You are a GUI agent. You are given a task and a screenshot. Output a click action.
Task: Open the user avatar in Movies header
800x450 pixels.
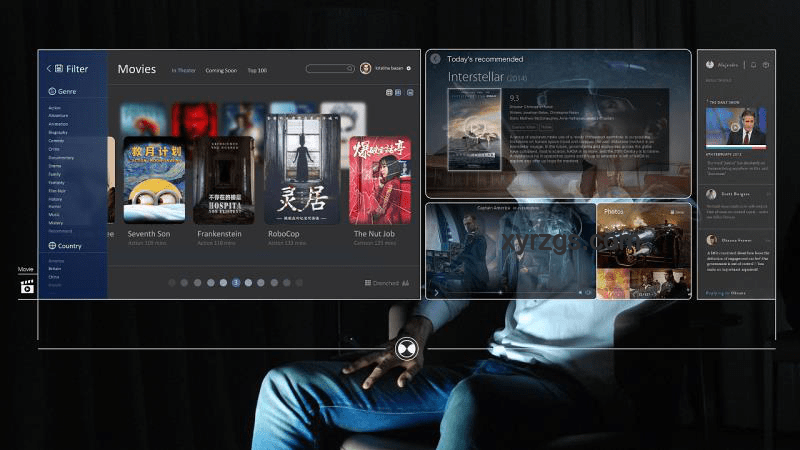click(365, 68)
